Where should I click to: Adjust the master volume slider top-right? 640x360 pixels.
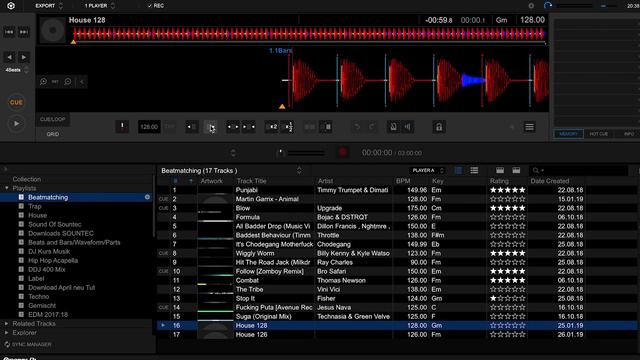click(x=574, y=6)
